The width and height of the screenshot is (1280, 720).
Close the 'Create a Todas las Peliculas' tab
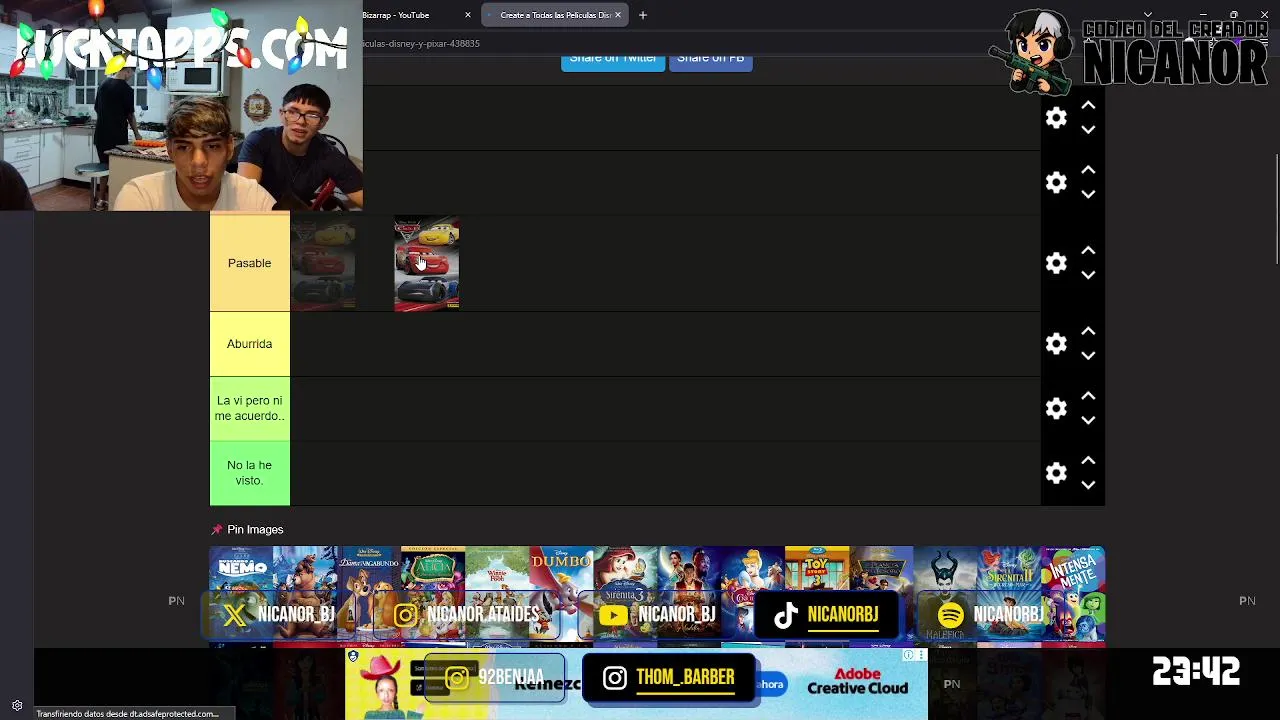(617, 15)
